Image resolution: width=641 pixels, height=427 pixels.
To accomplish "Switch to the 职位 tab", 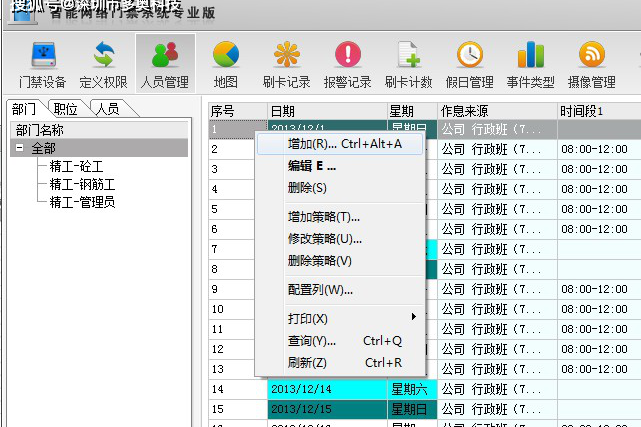I will (66, 109).
